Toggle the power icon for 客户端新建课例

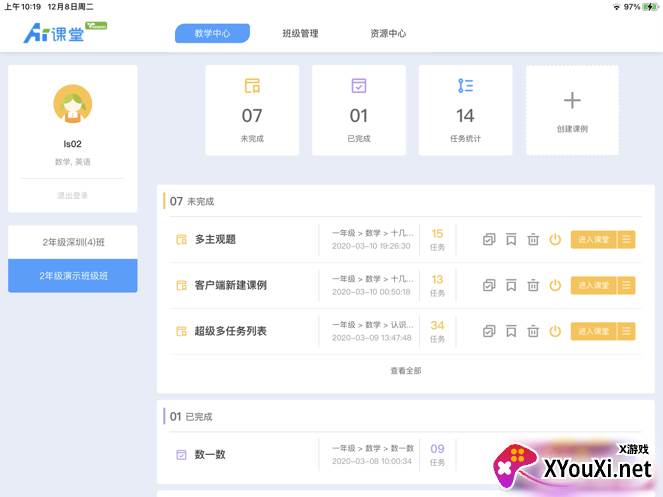click(555, 285)
